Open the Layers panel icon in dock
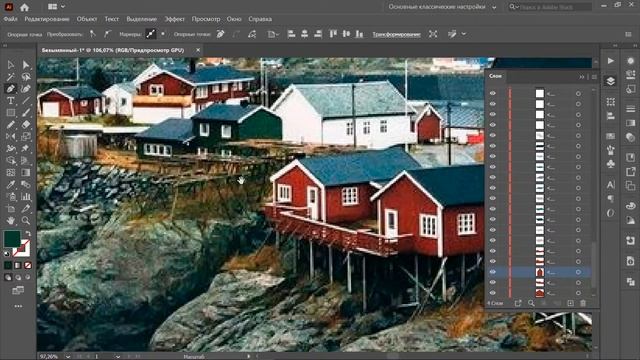Image resolution: width=640 pixels, height=360 pixels. click(611, 81)
